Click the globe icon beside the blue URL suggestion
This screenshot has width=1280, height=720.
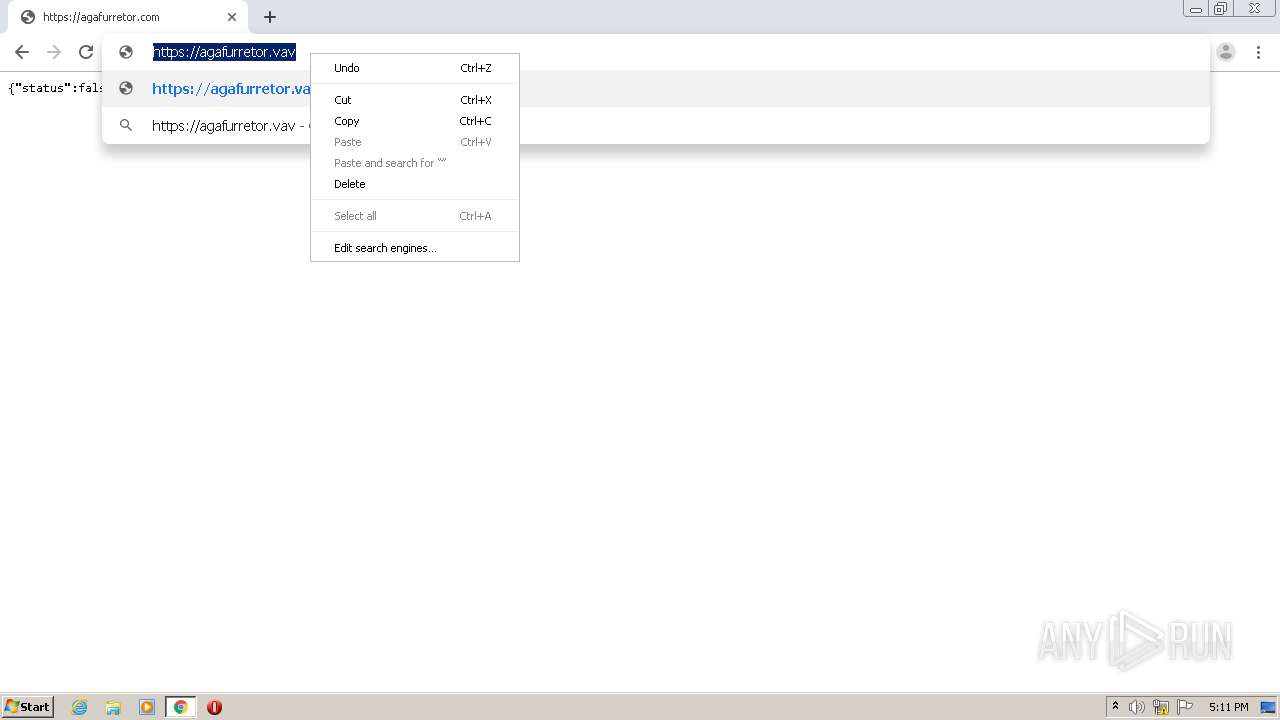coord(126,89)
